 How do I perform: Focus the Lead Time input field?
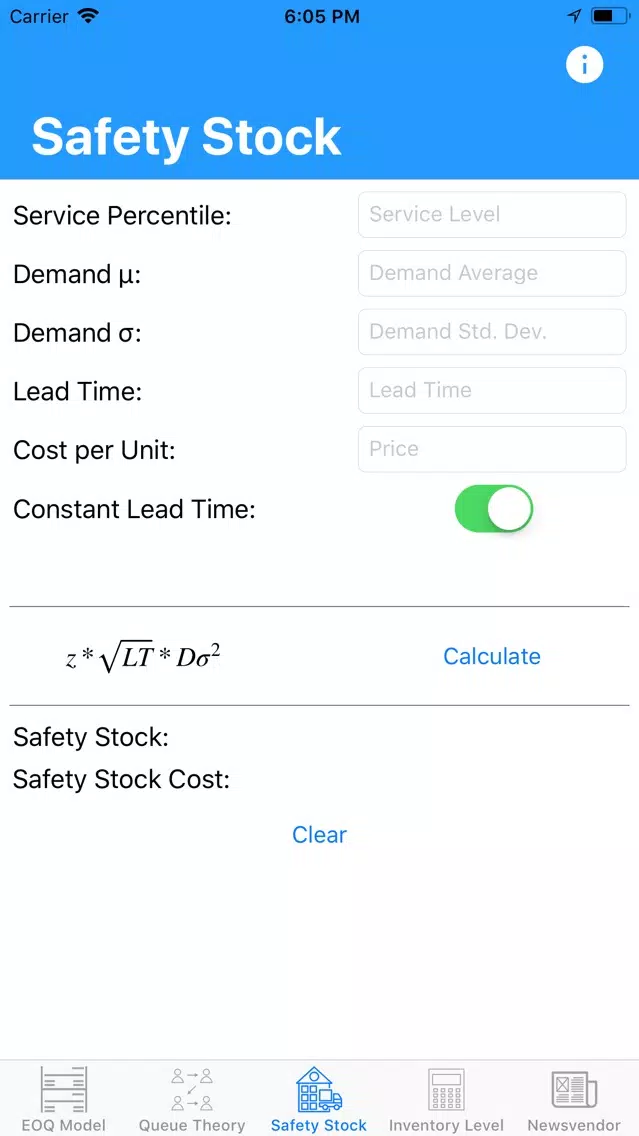pos(492,390)
